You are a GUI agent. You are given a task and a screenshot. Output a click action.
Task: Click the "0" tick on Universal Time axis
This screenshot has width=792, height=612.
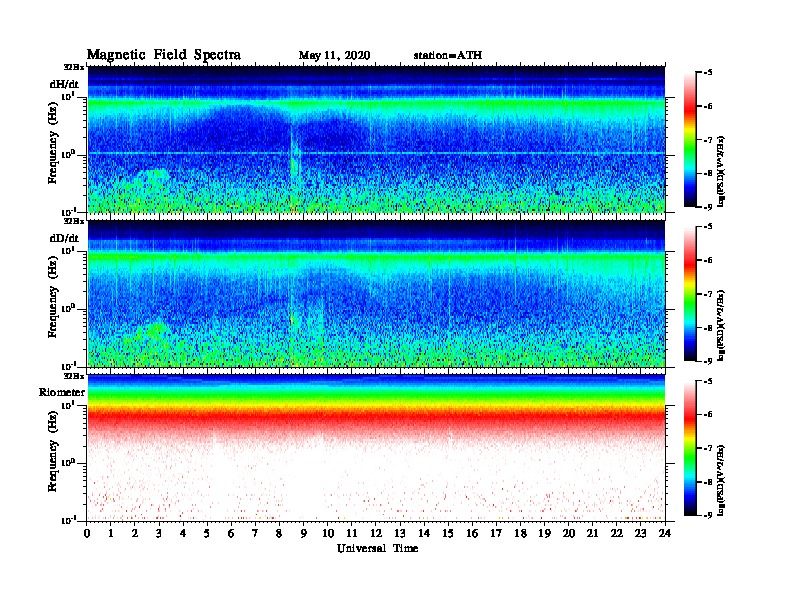87,533
